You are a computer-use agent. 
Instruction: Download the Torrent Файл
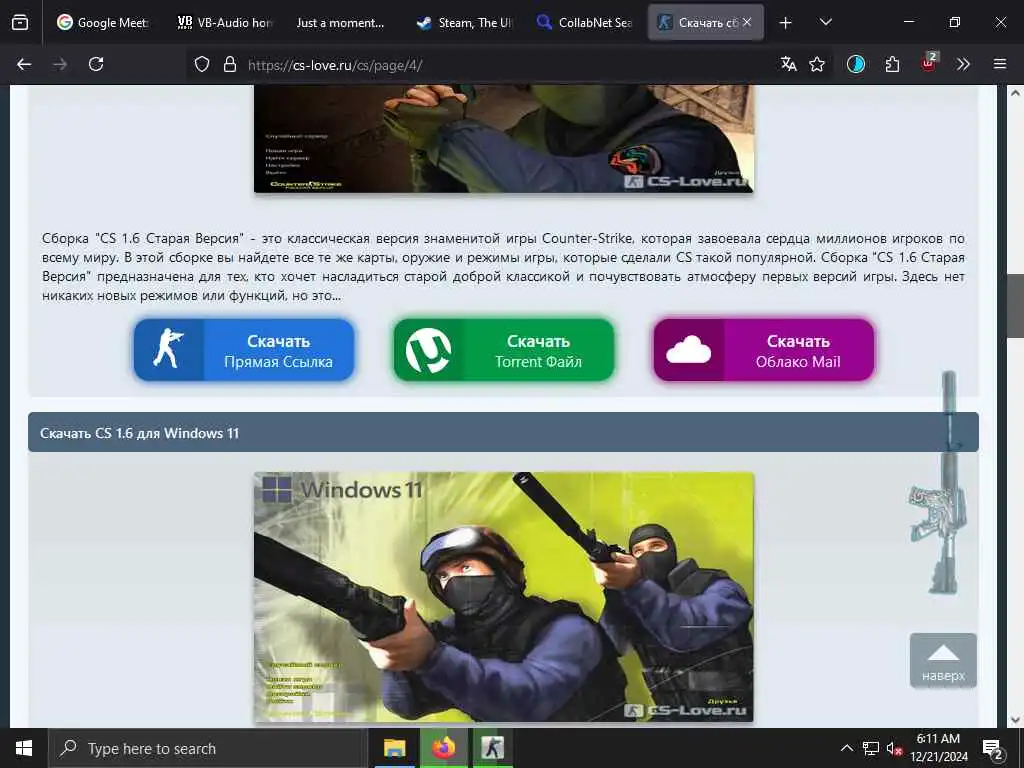click(x=504, y=351)
